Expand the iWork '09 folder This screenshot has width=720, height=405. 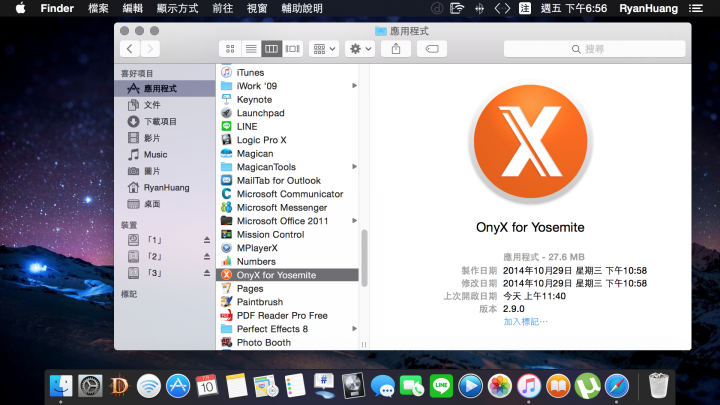pos(354,86)
